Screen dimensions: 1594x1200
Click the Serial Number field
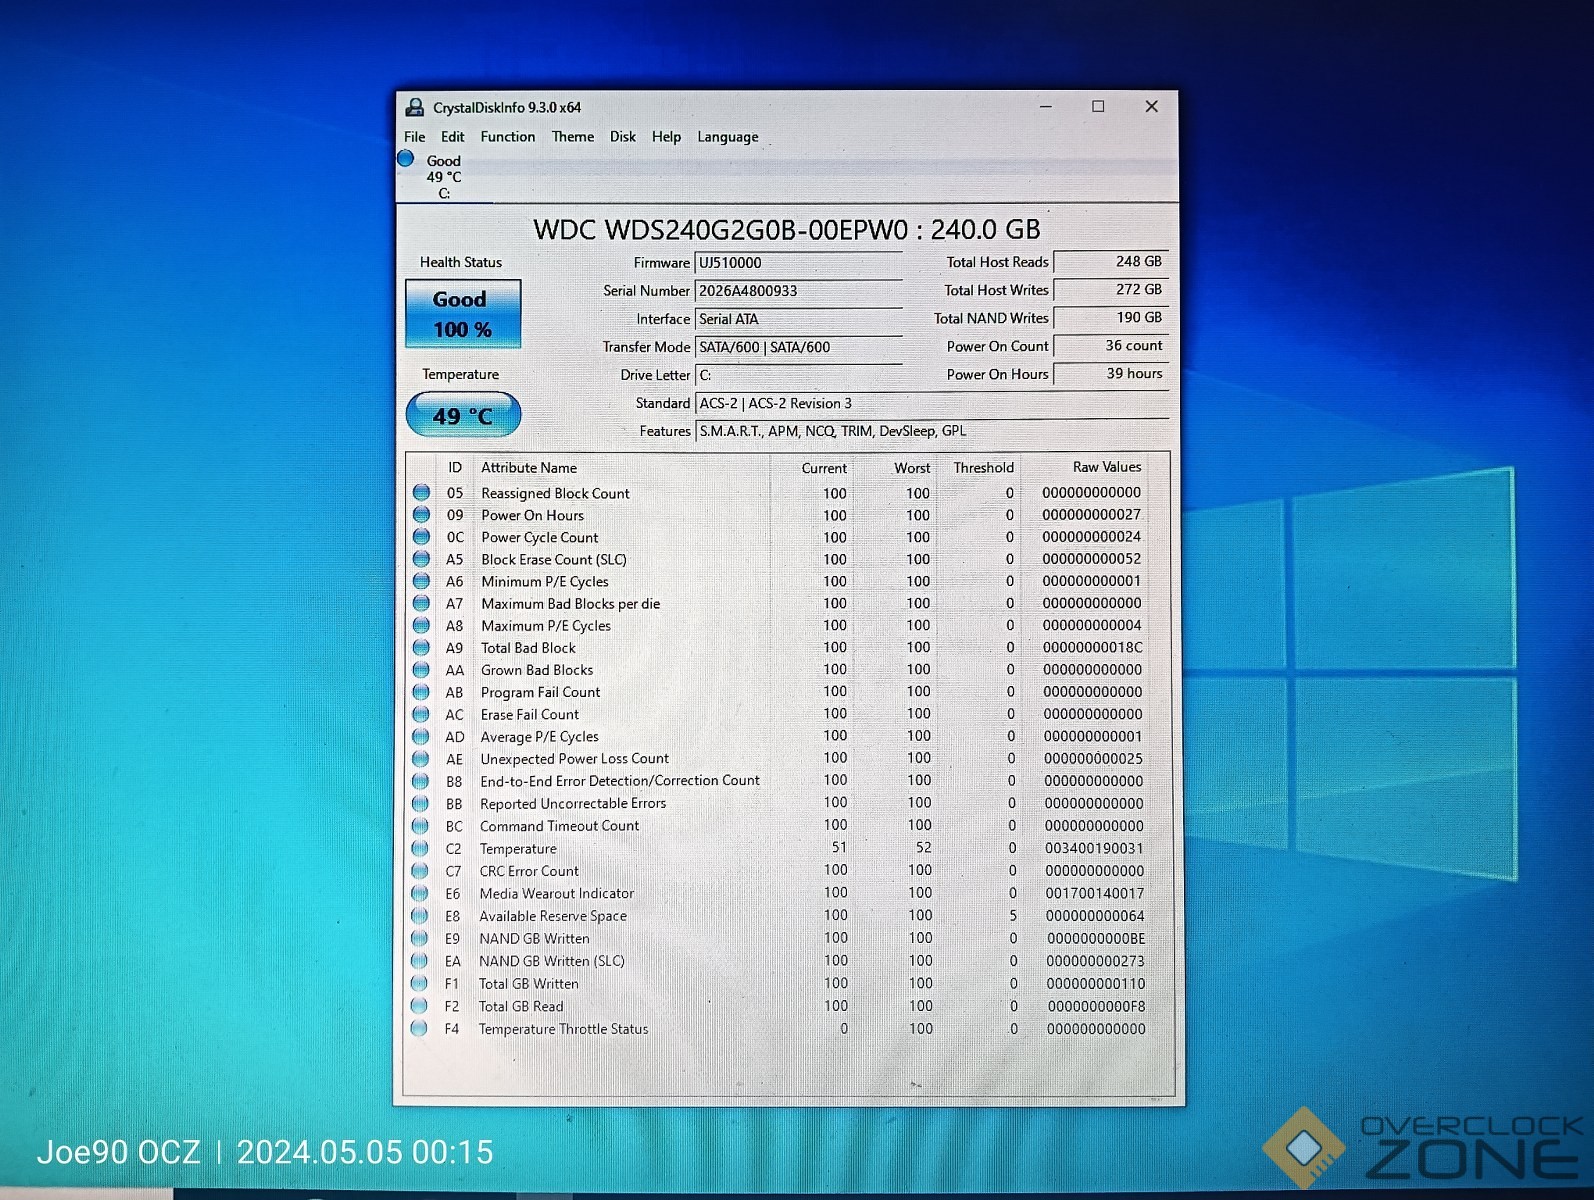(798, 291)
